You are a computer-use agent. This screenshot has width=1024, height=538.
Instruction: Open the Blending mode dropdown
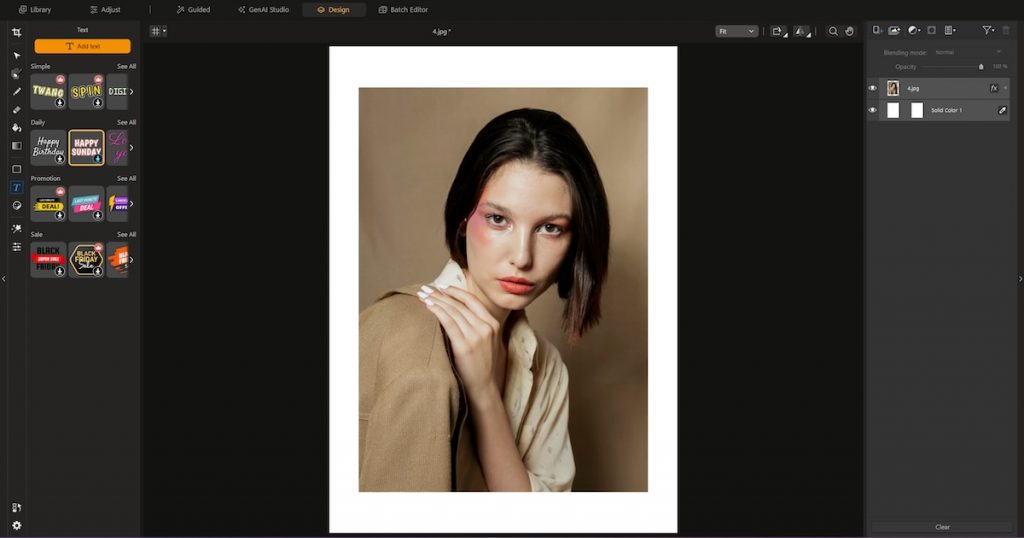point(967,52)
